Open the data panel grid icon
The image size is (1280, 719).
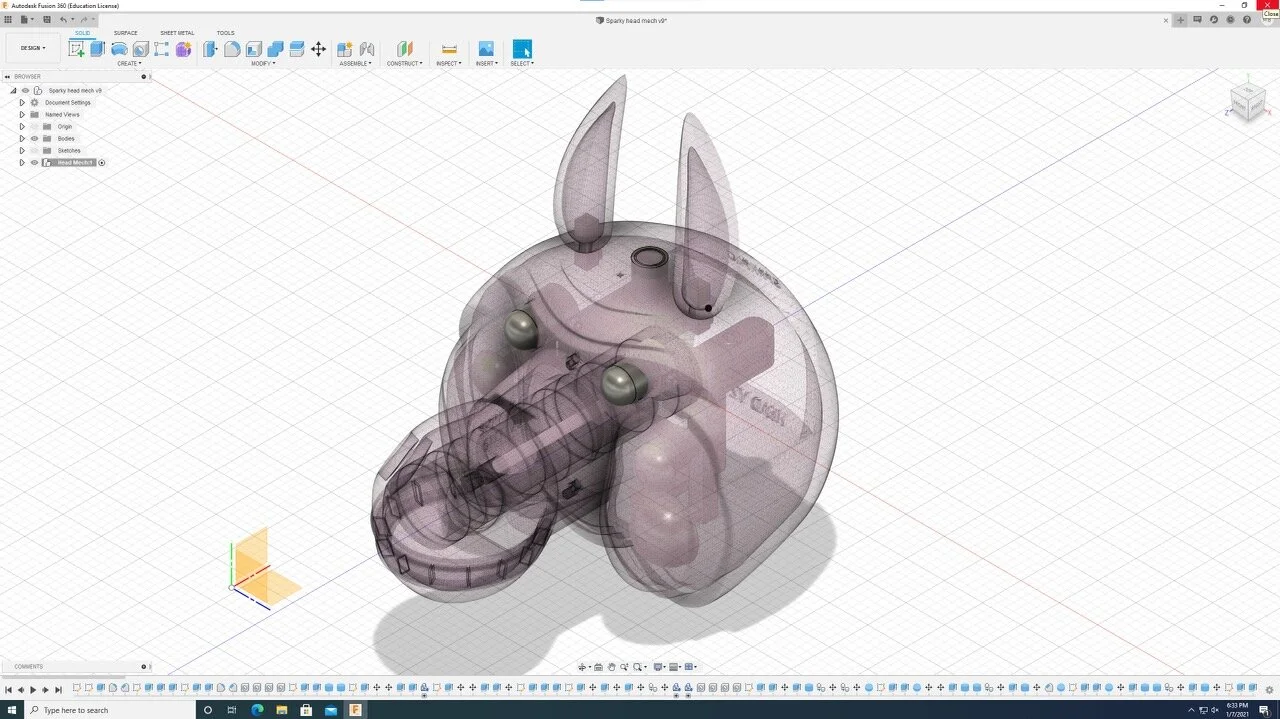pos(8,19)
